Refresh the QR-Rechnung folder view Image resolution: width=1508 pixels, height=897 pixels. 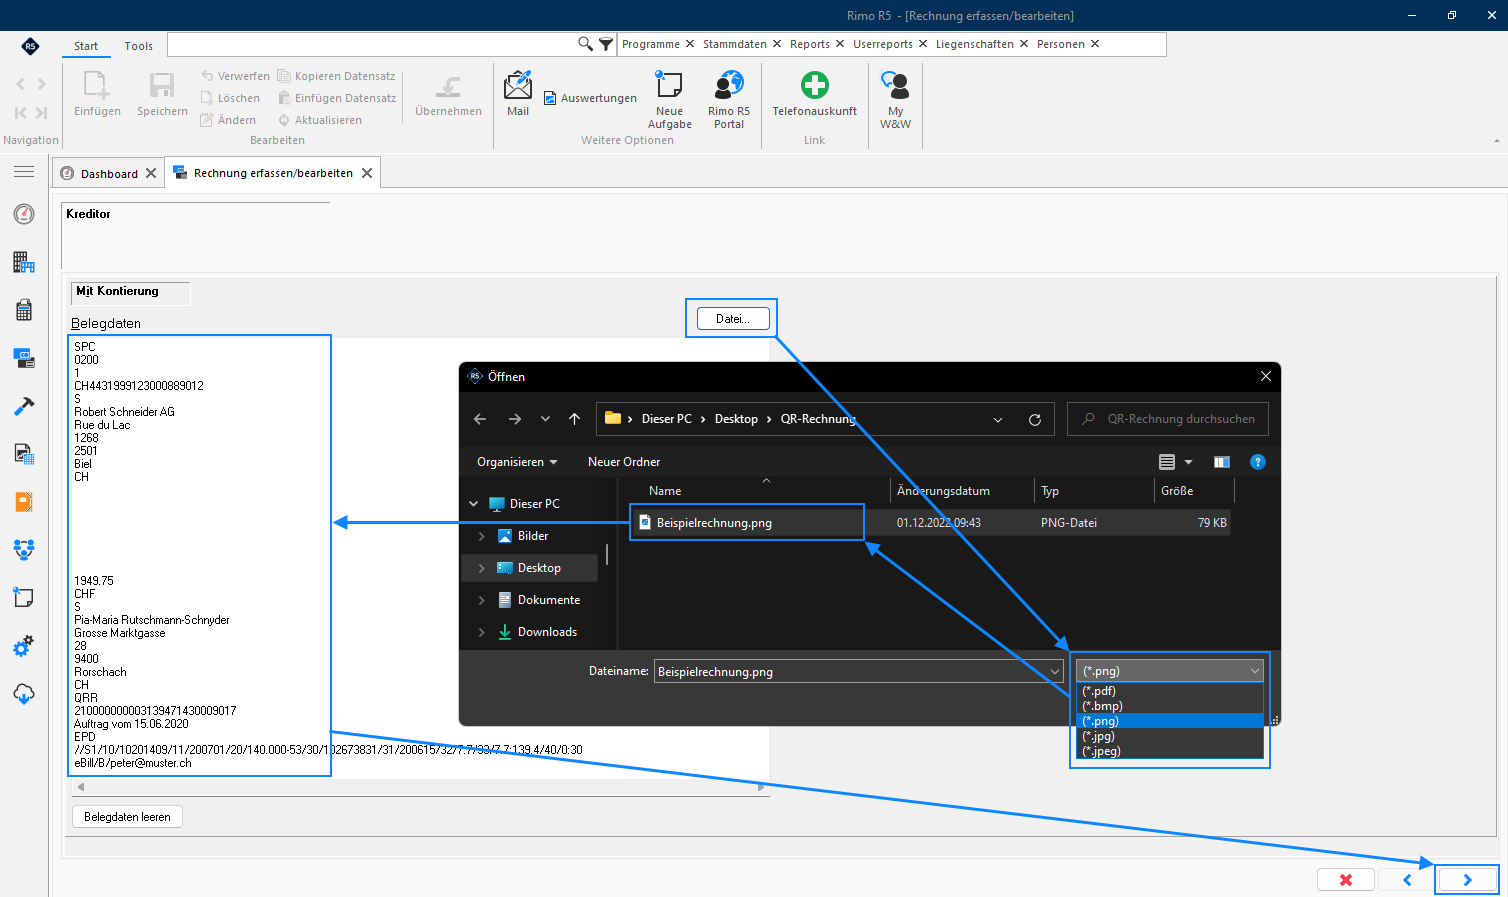pyautogui.click(x=1035, y=419)
